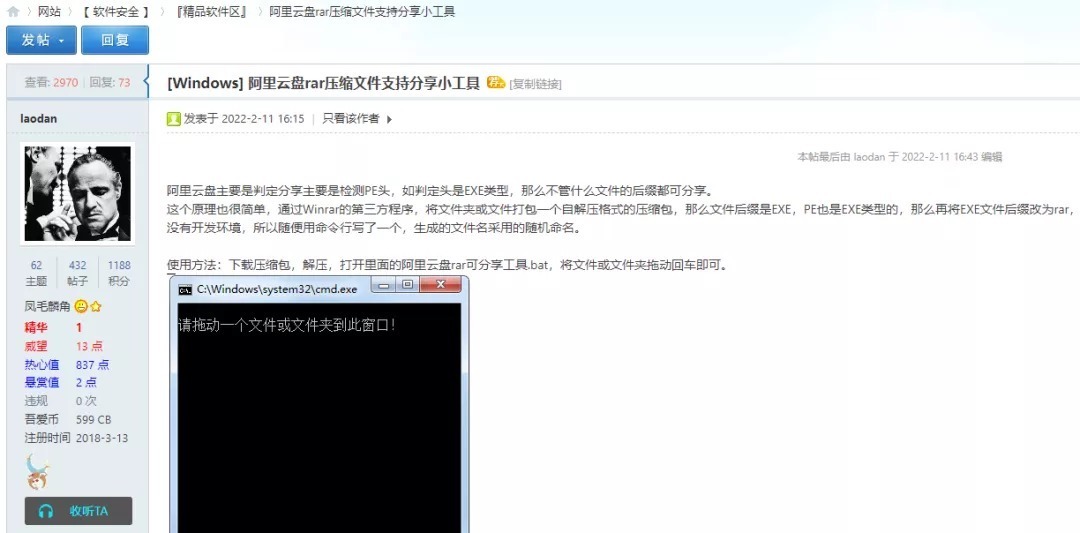Click the [复制链接] copy link

pyautogui.click(x=535, y=84)
